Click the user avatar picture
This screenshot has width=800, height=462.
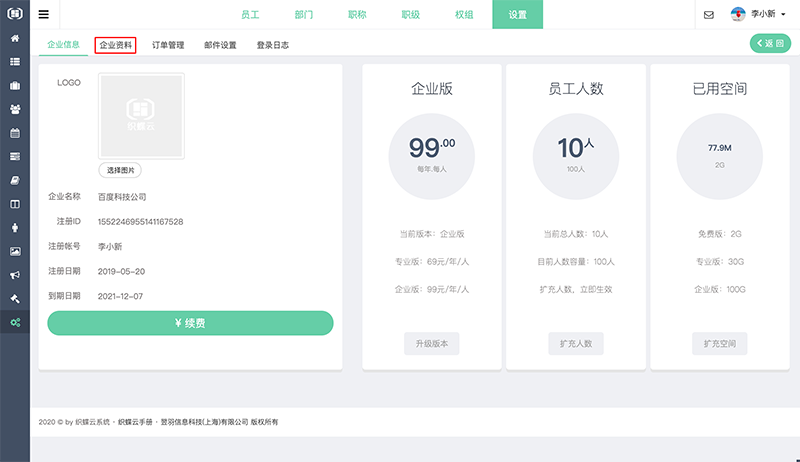(738, 14)
